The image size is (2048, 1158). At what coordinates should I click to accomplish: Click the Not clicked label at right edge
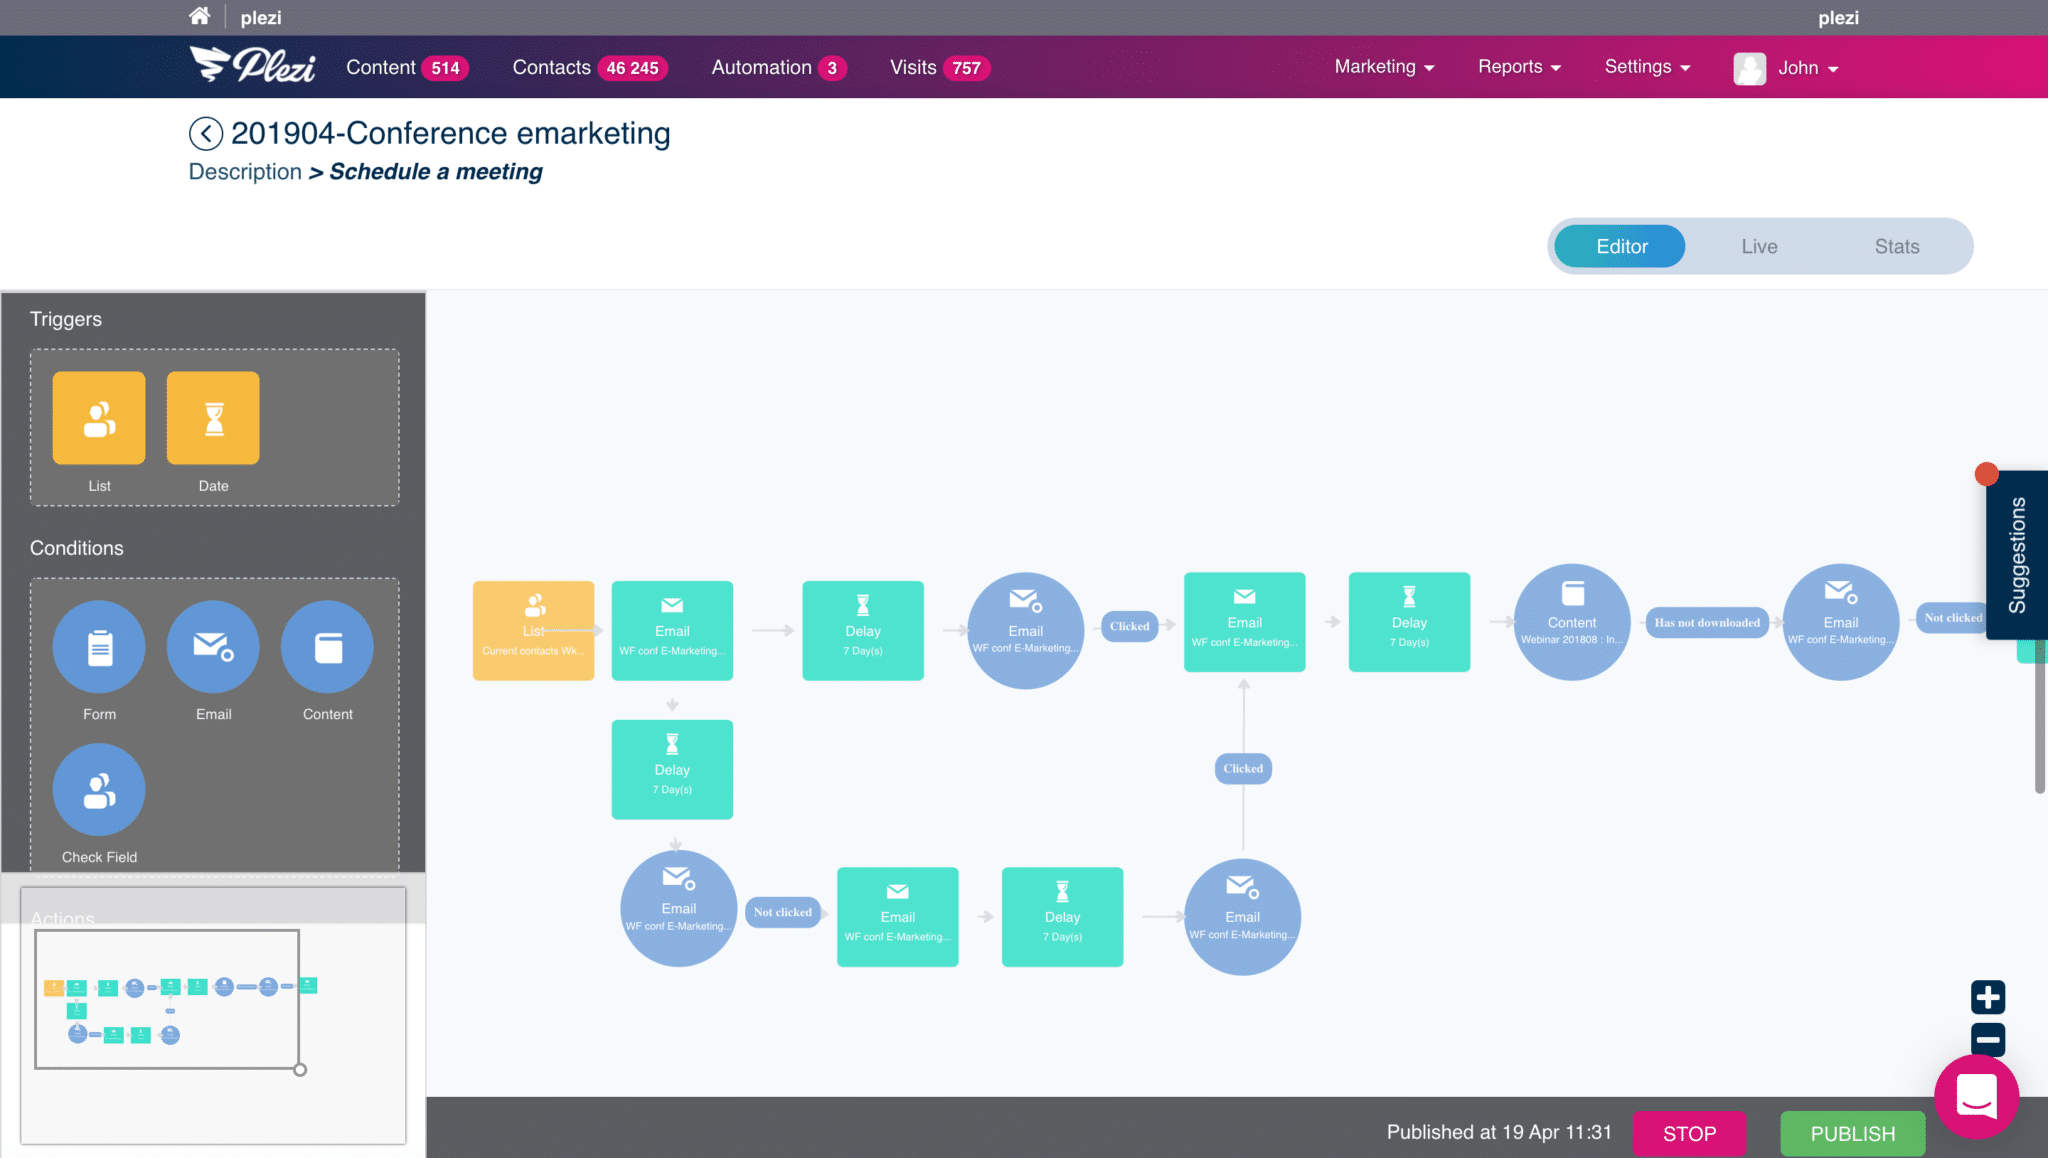[1951, 618]
